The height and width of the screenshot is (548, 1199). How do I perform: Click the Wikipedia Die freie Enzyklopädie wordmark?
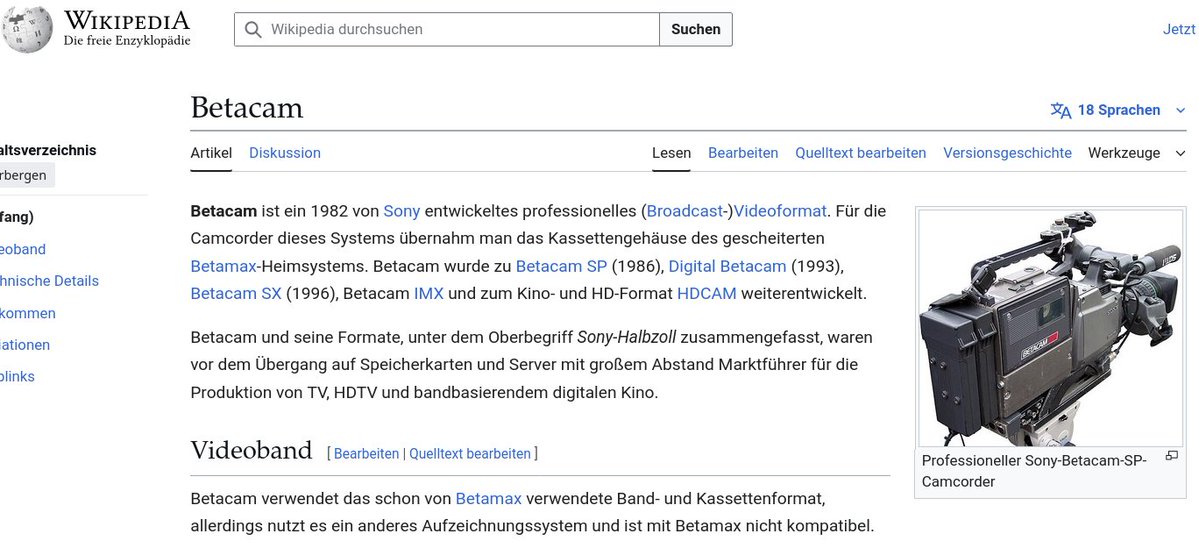click(x=127, y=29)
